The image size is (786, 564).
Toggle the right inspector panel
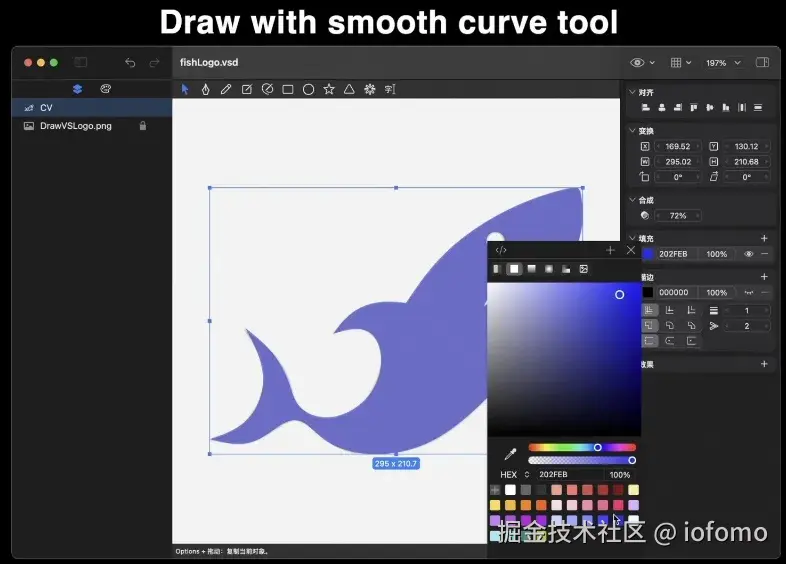[762, 62]
